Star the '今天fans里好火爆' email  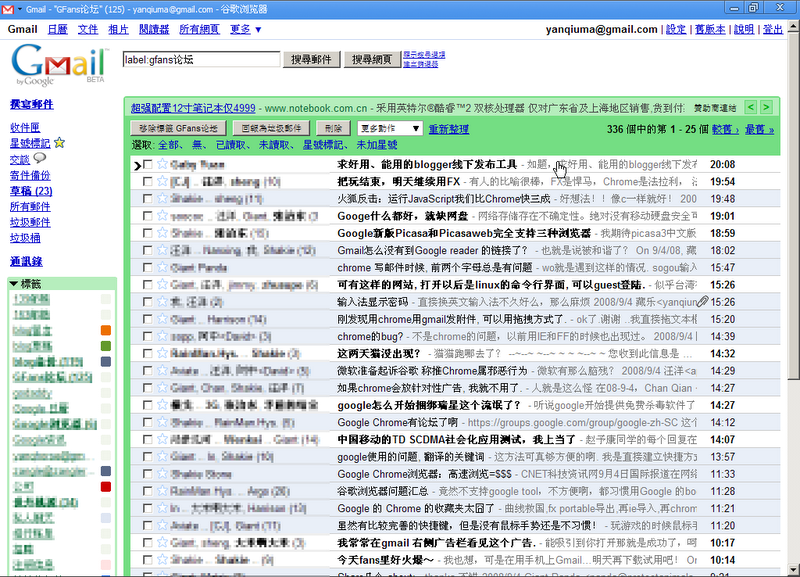(162, 560)
